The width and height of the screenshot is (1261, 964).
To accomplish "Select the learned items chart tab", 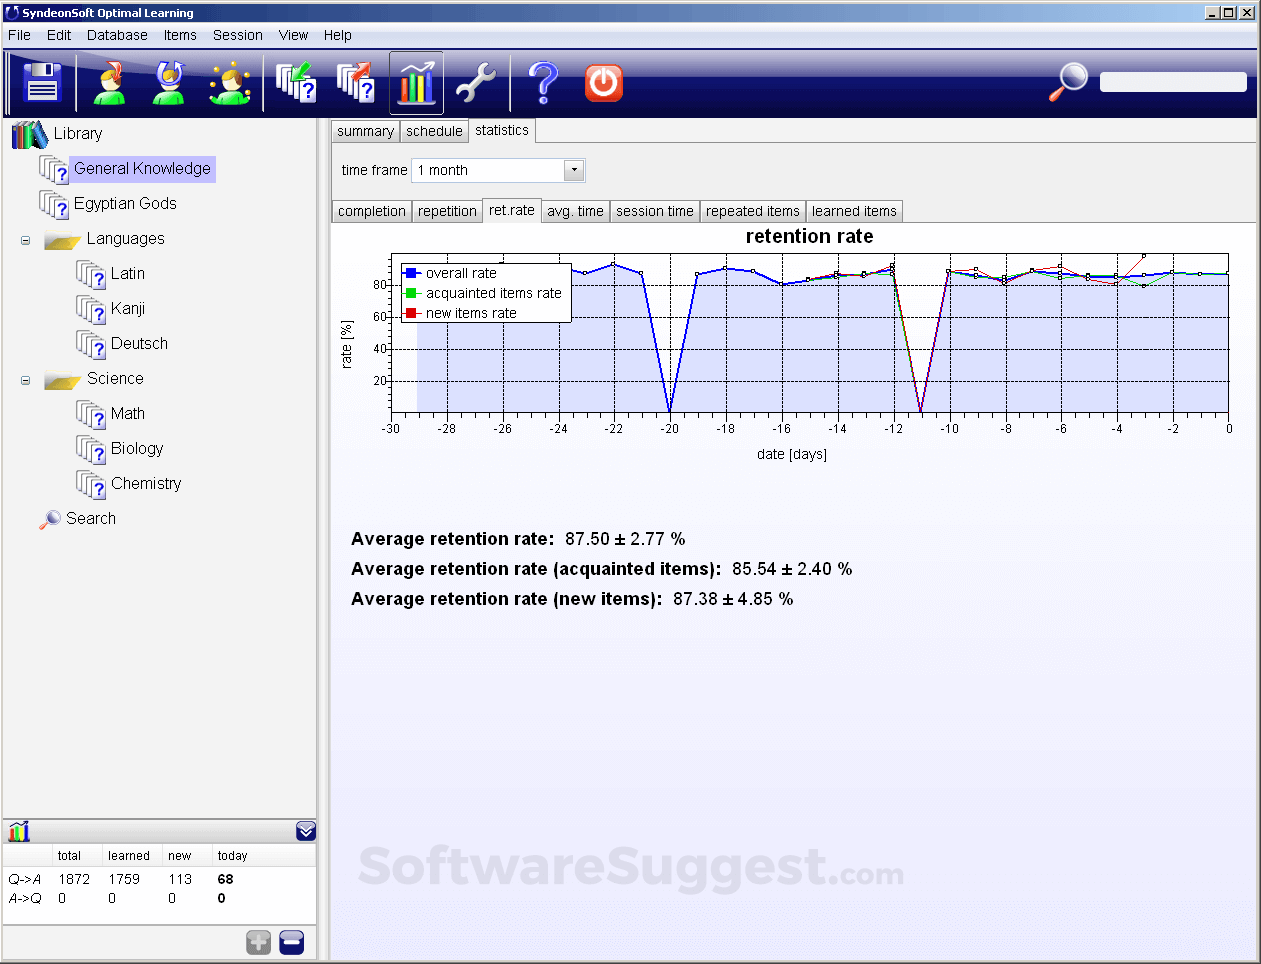I will coord(854,211).
